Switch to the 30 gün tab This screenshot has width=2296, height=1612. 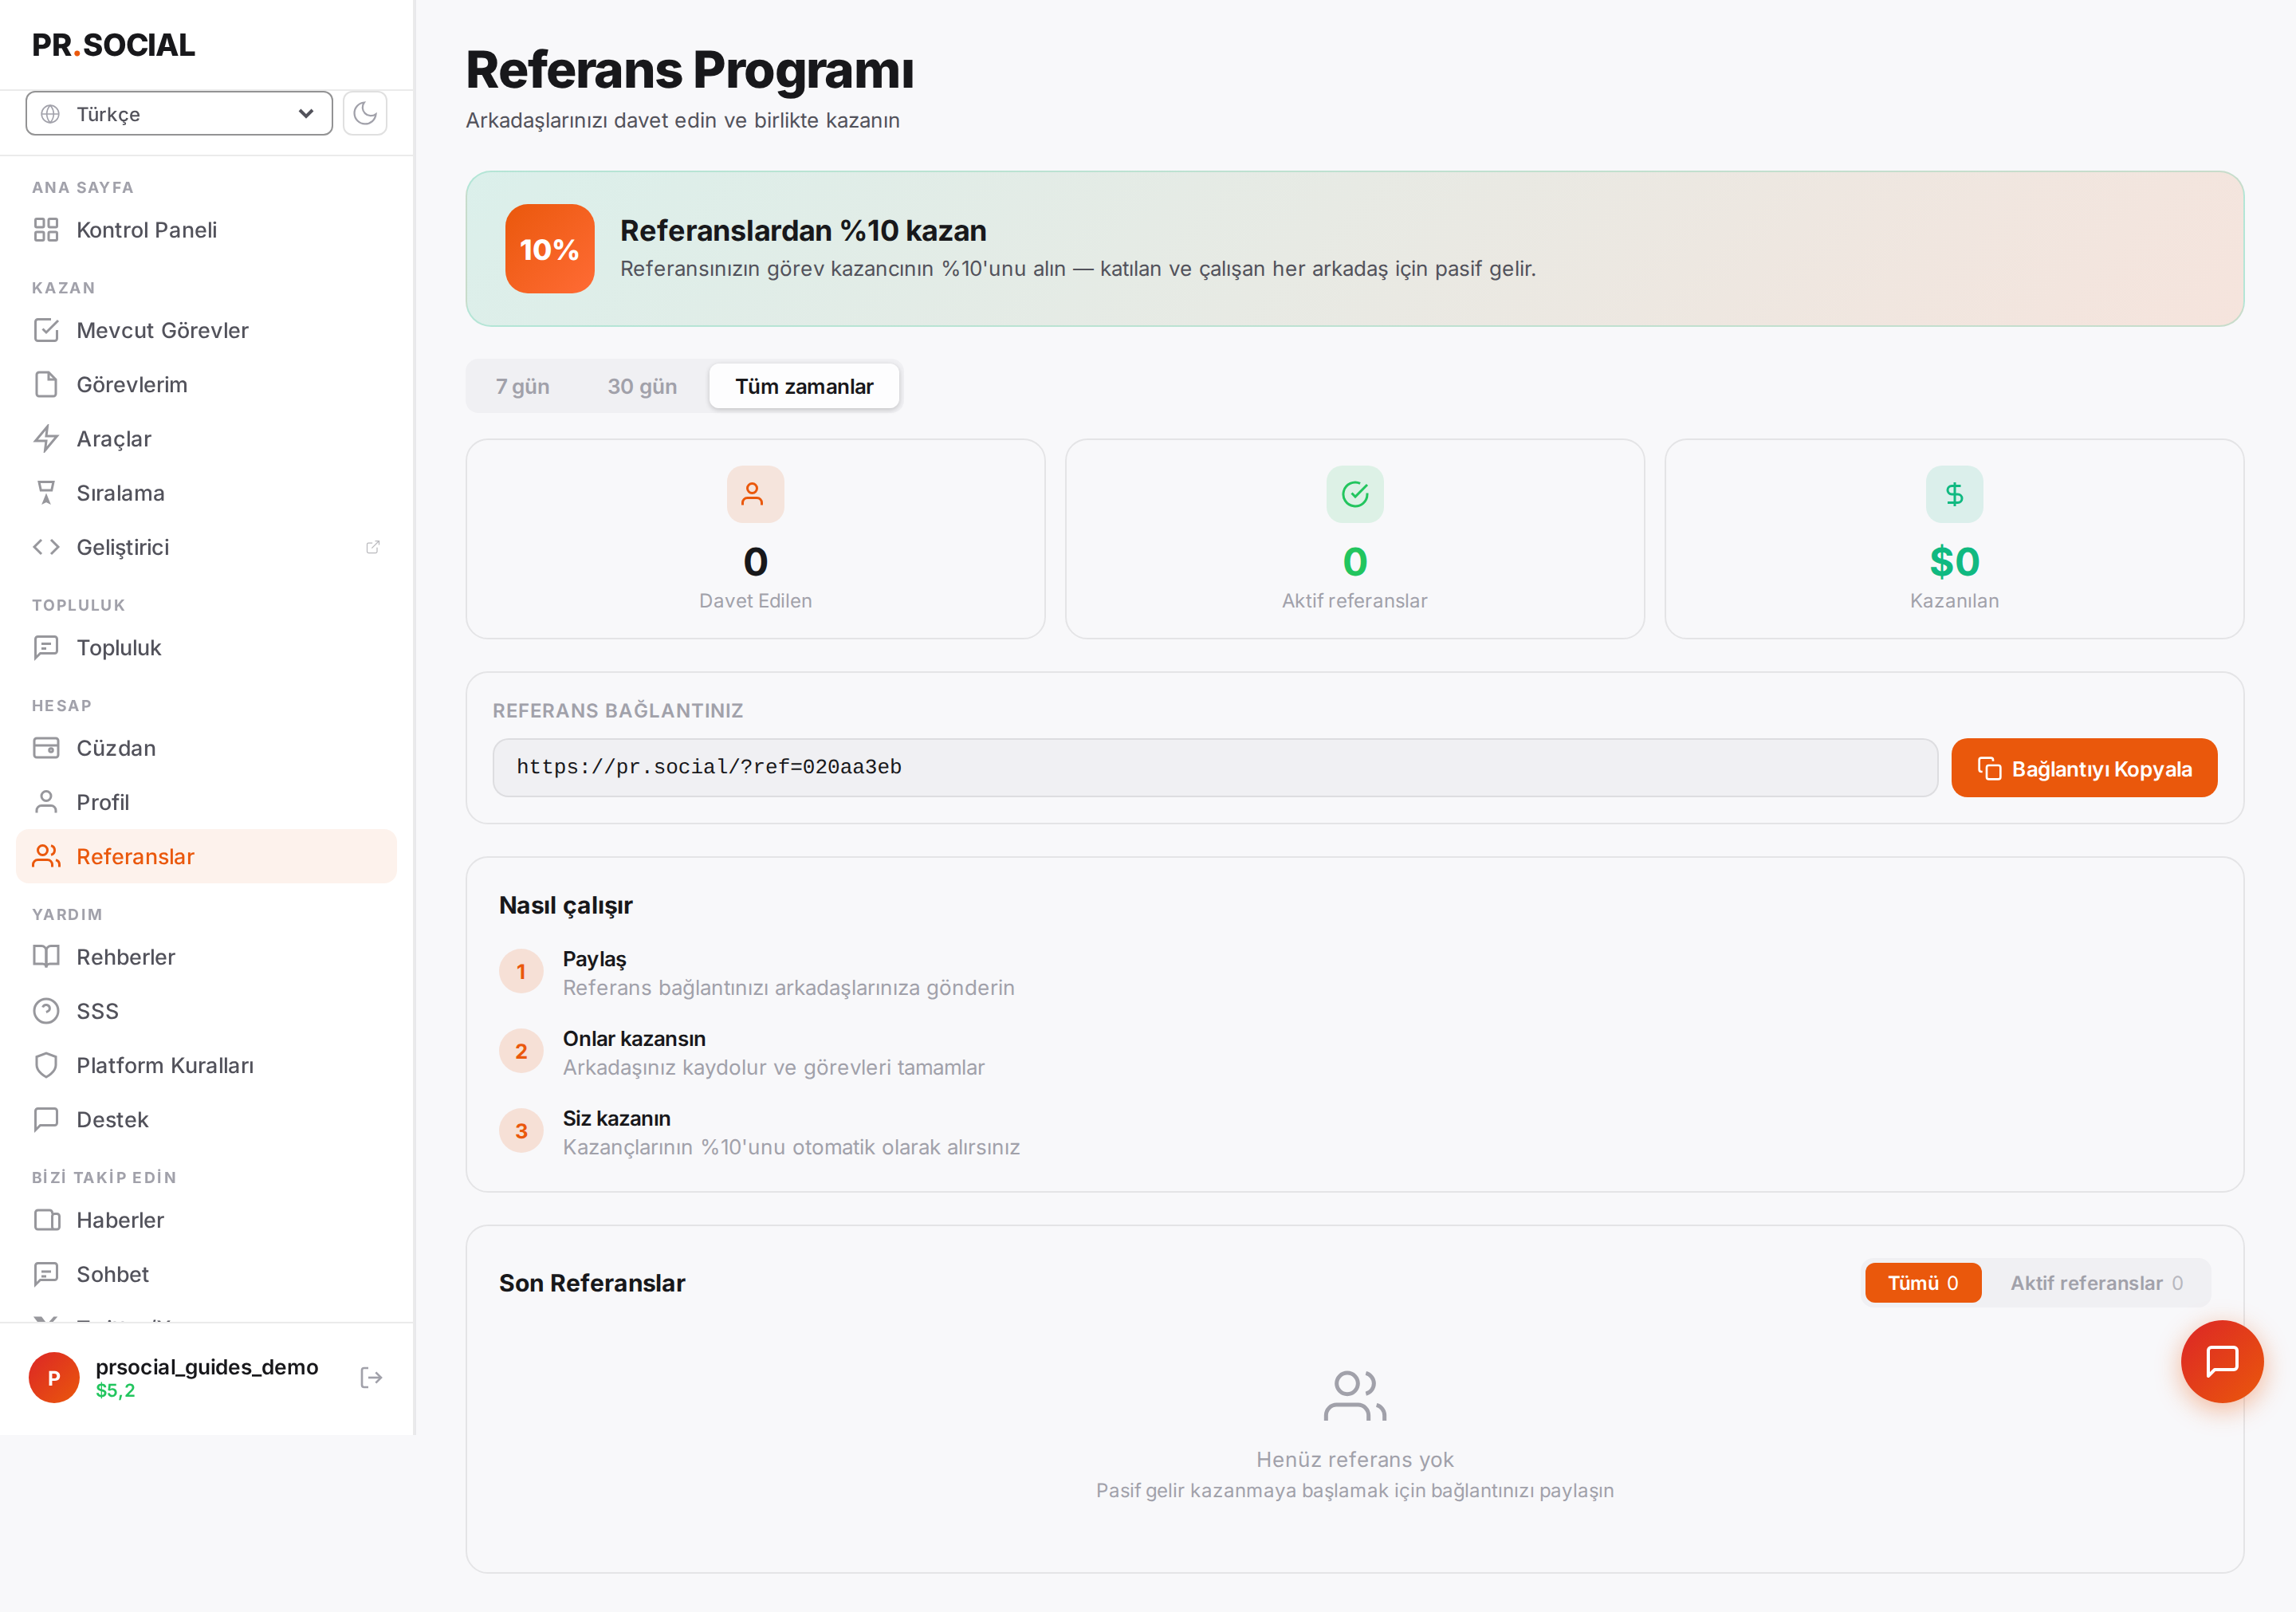tap(642, 386)
